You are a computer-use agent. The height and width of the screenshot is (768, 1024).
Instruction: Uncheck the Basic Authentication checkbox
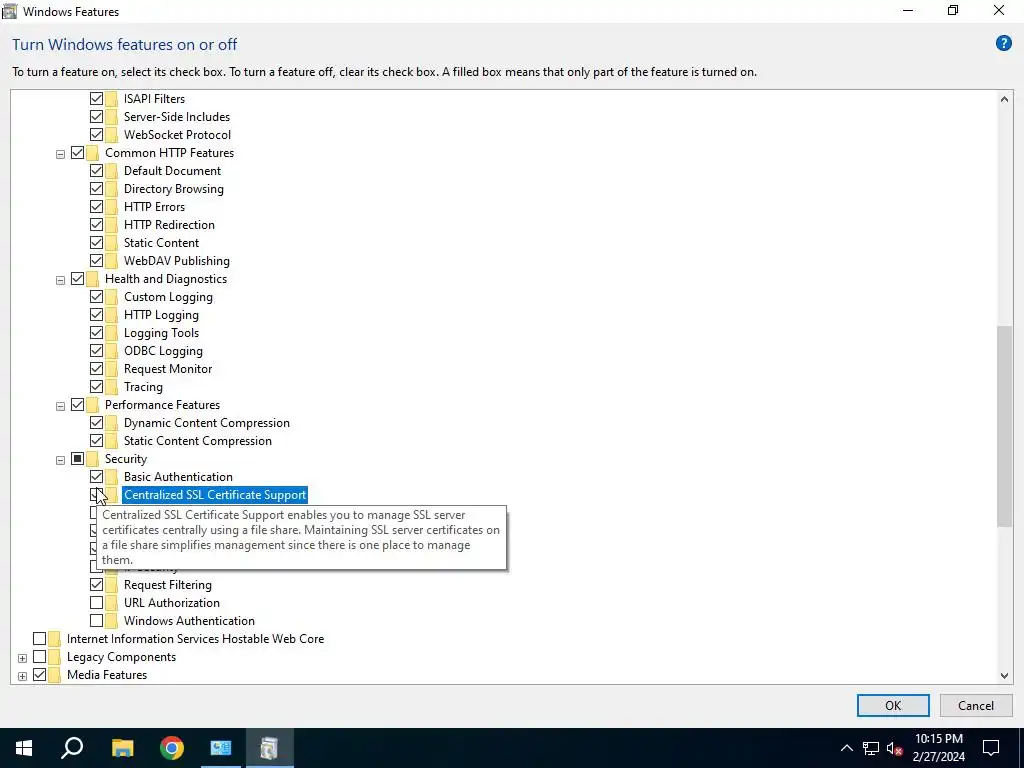96,477
